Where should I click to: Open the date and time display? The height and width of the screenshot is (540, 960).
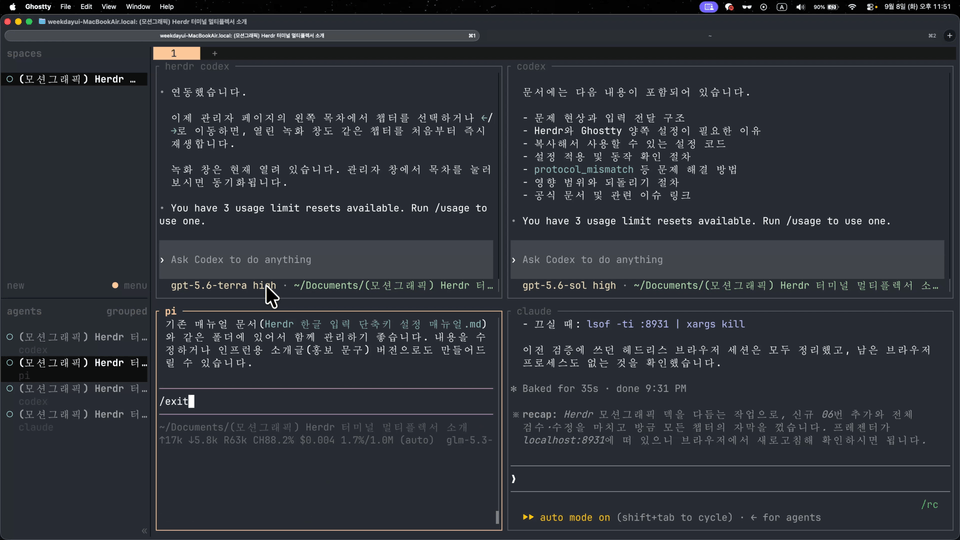(917, 7)
